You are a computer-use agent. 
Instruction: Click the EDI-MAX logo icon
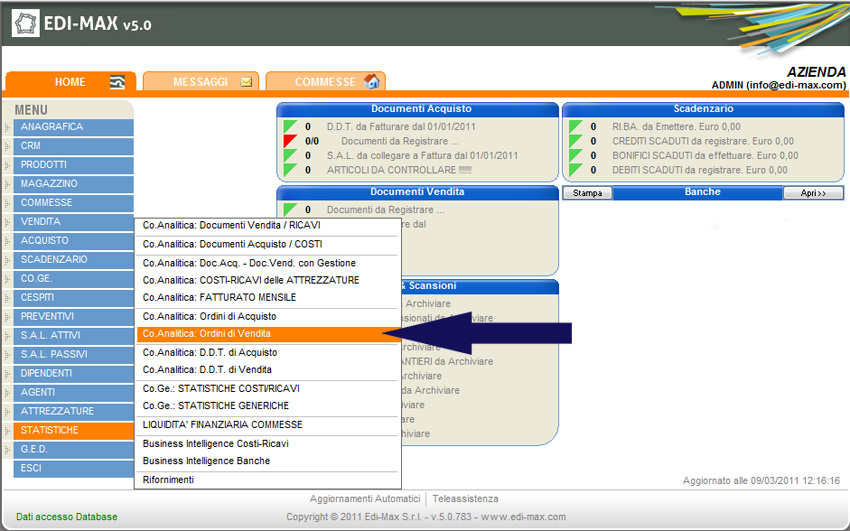point(27,23)
